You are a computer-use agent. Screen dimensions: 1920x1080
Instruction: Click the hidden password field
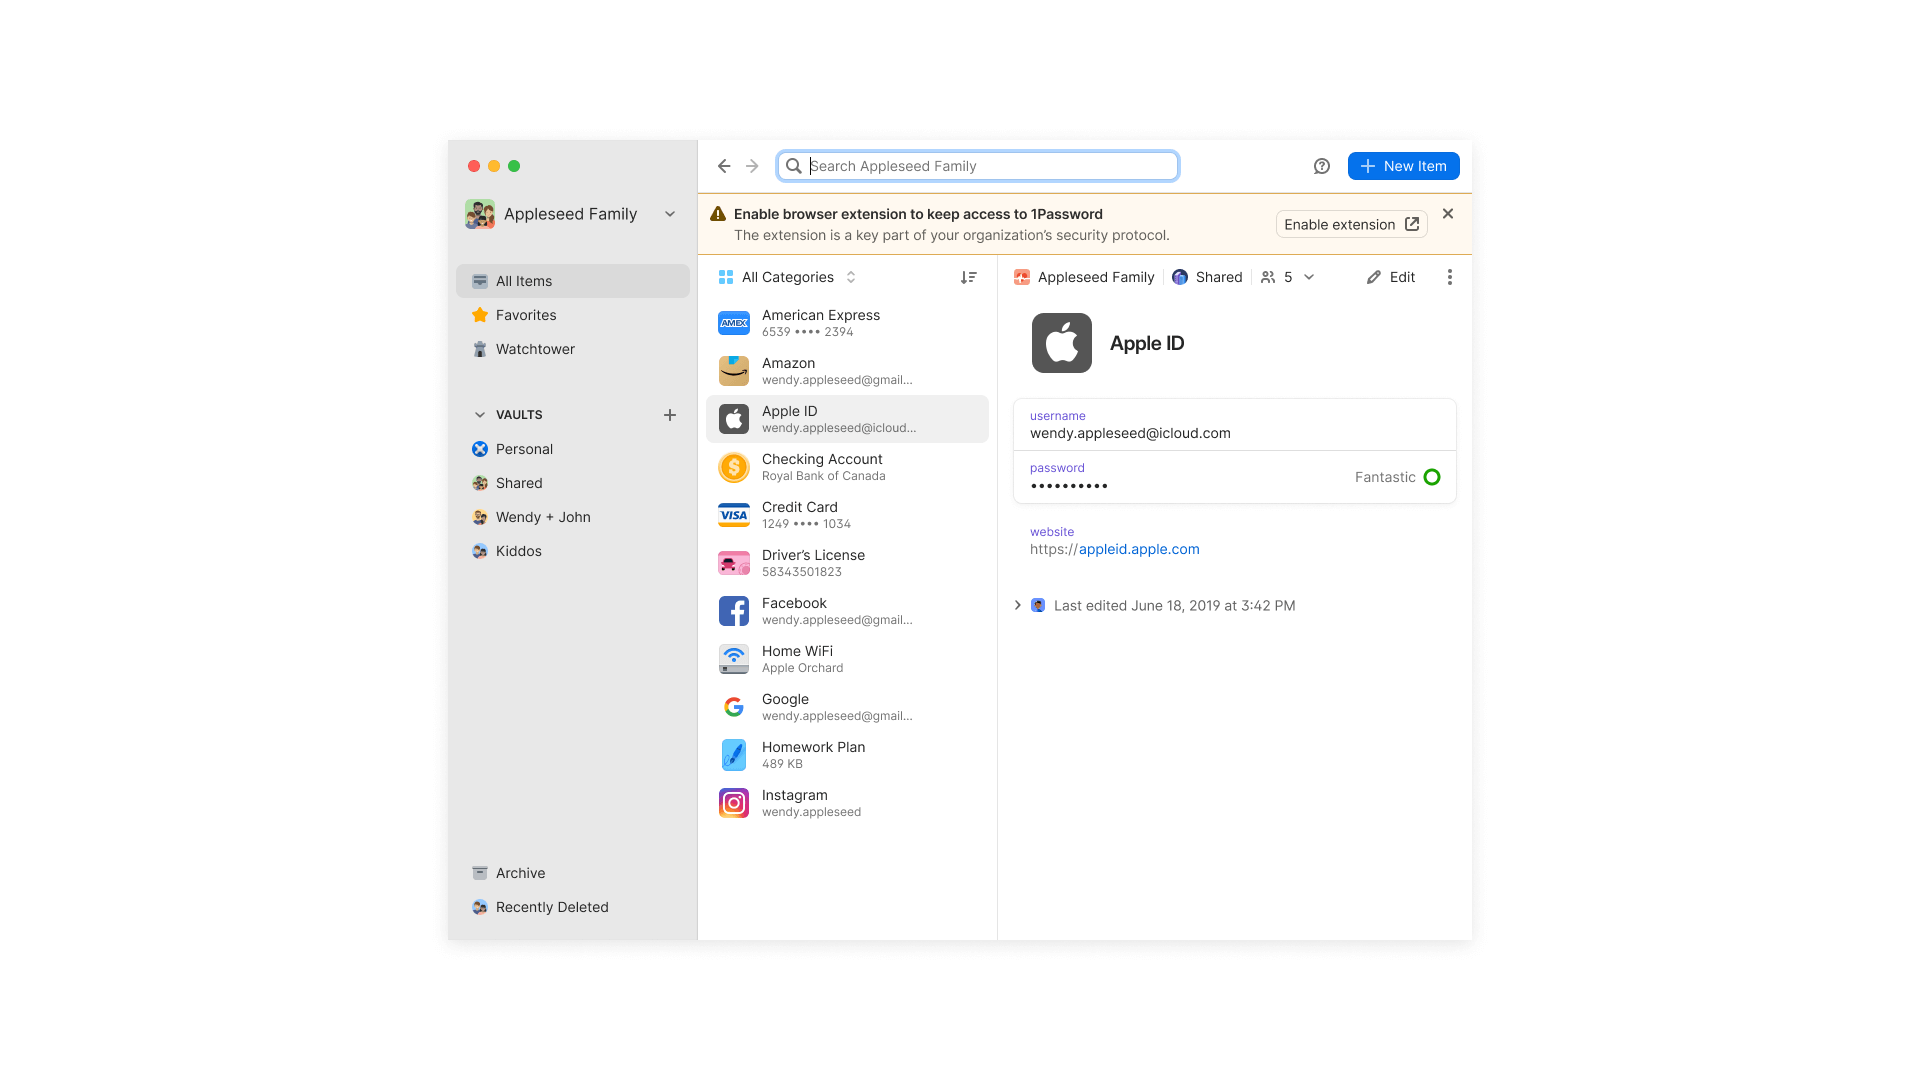(x=1235, y=477)
